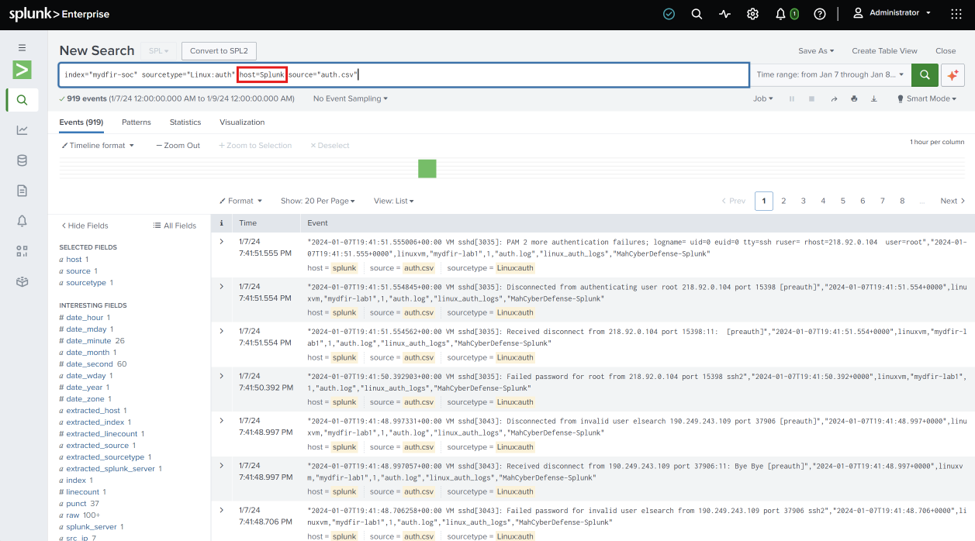Viewport: 975px width, 541px height.
Task: Open the AI assistant sparkle icon
Action: (953, 75)
